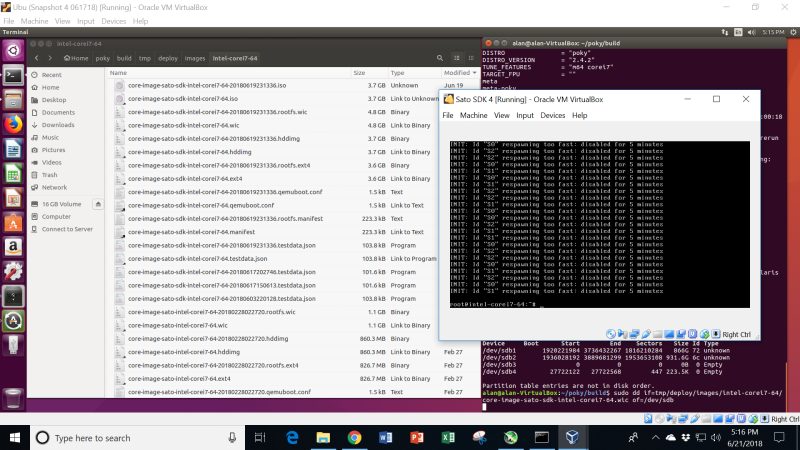Sort files by Type column

(x=414, y=73)
